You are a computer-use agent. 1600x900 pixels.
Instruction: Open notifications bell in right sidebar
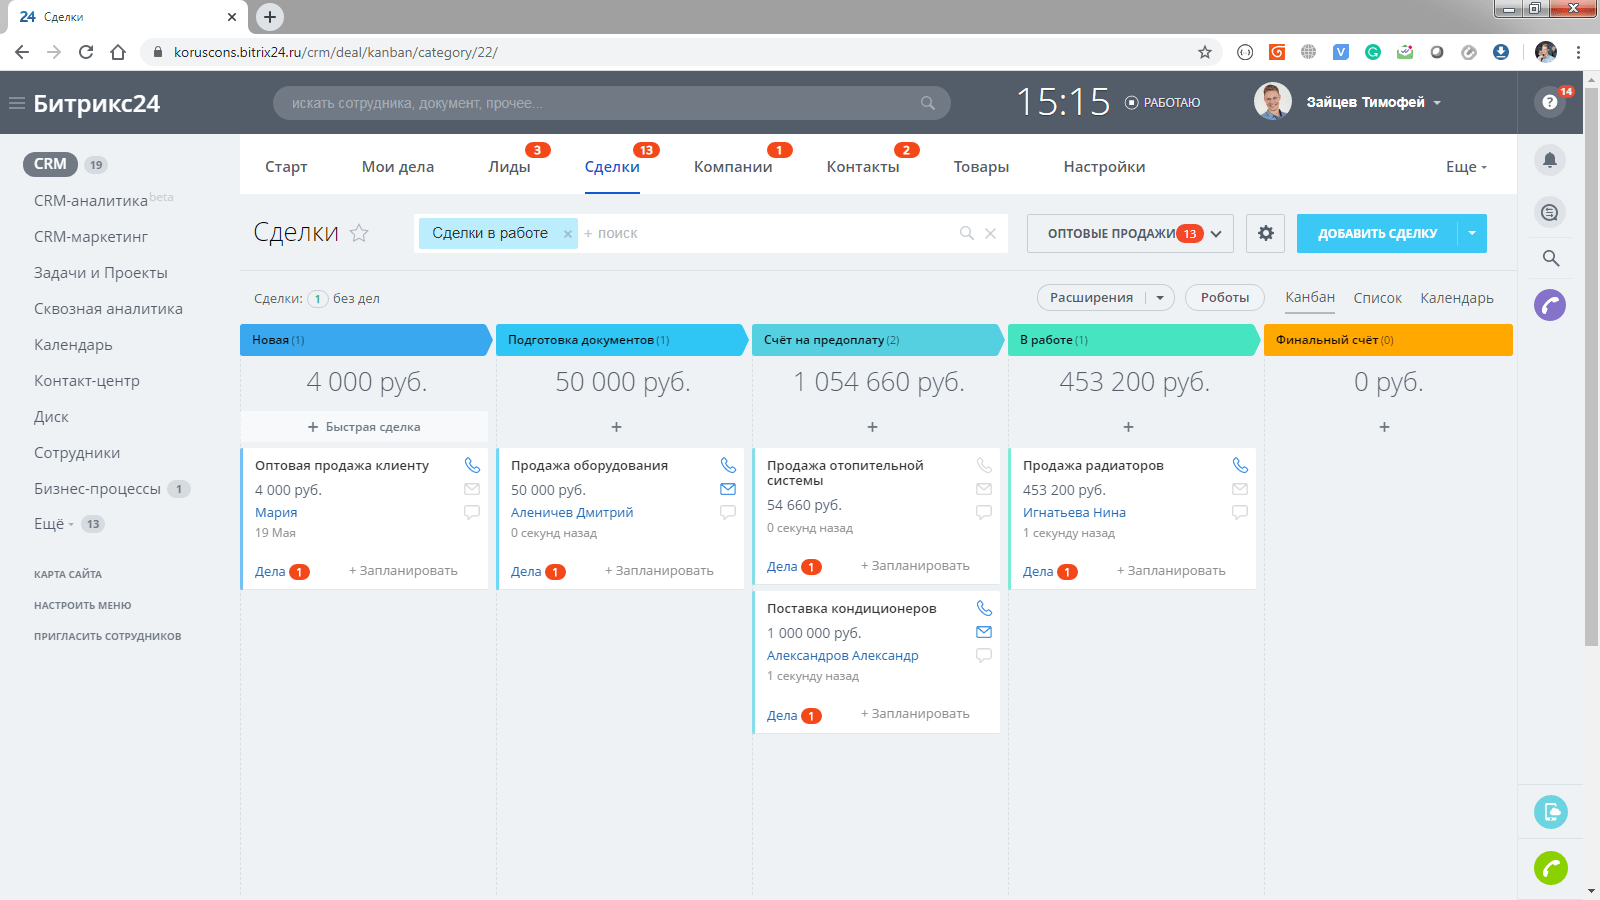[1550, 160]
